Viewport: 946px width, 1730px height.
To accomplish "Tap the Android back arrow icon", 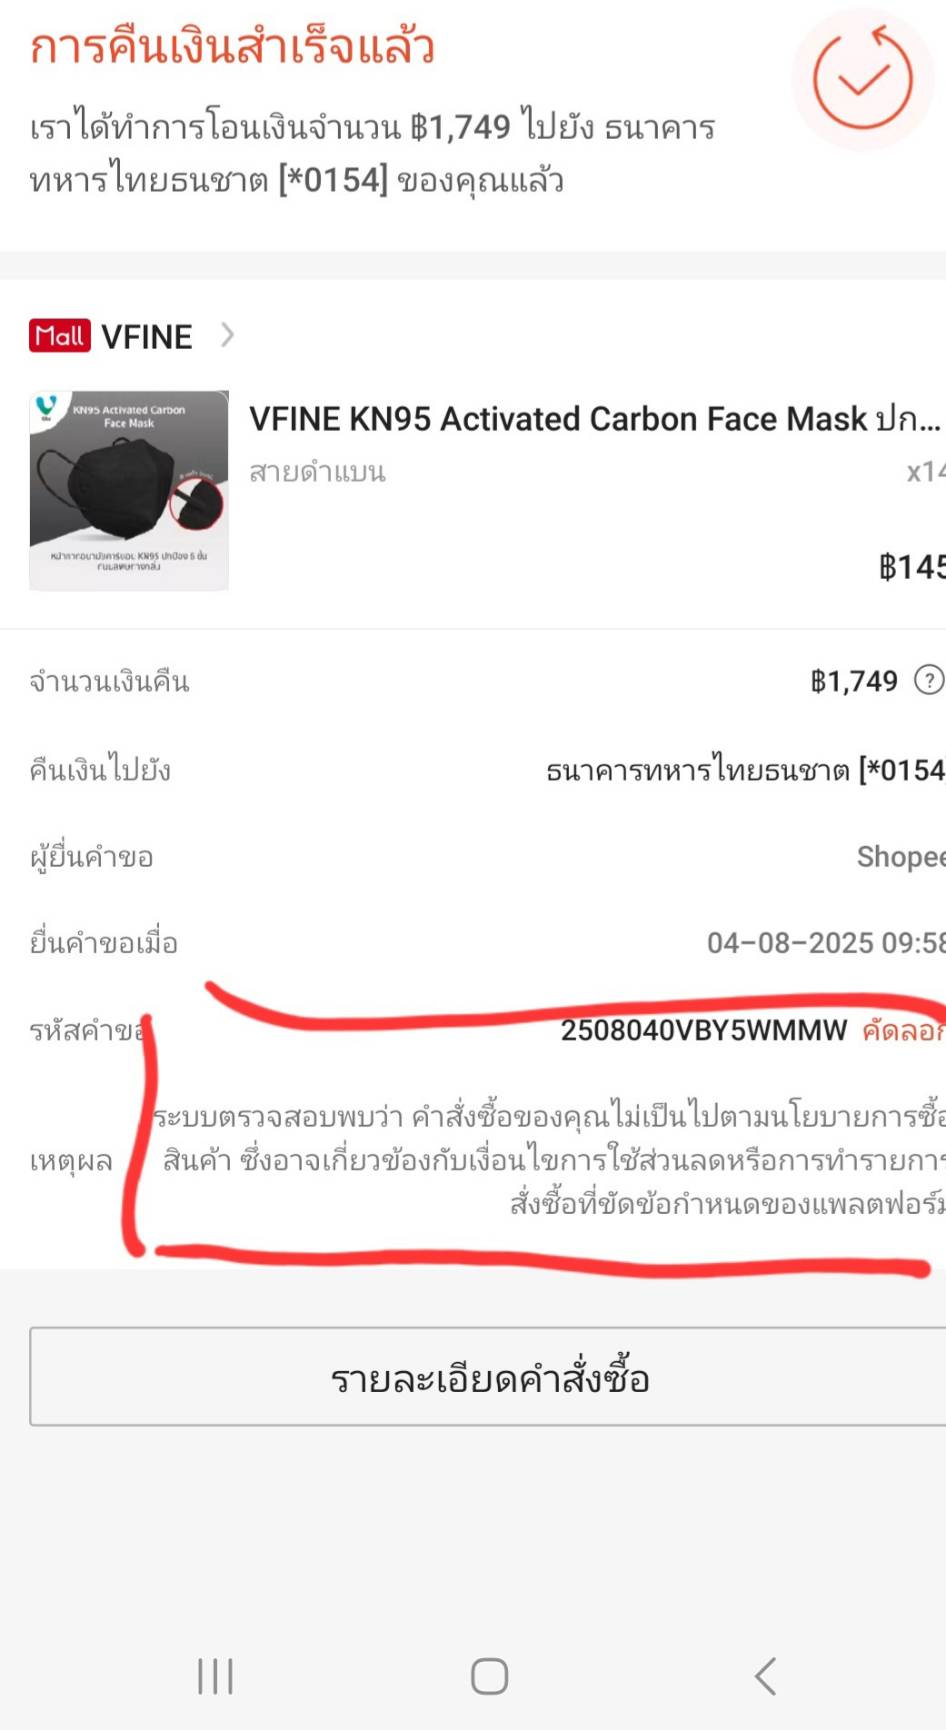I will tap(766, 1677).
